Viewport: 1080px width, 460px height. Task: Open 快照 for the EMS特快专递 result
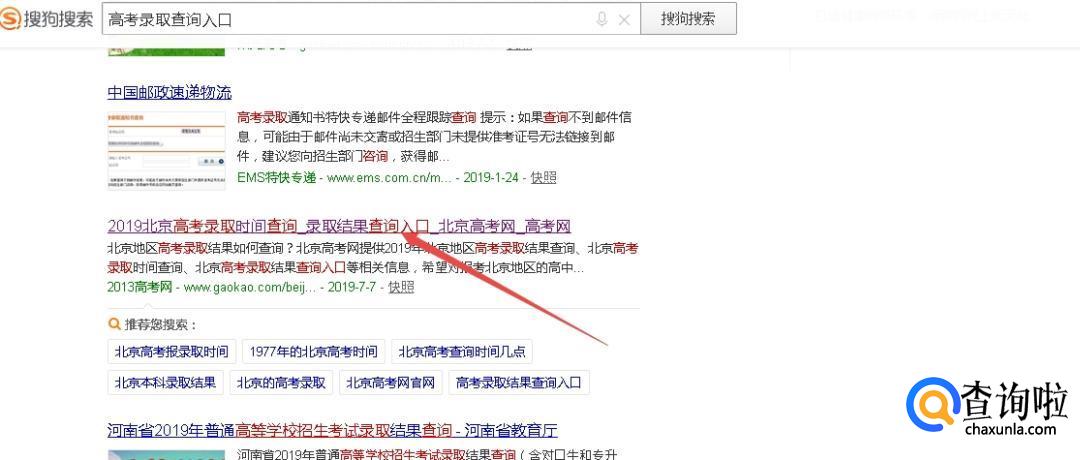tap(543, 177)
